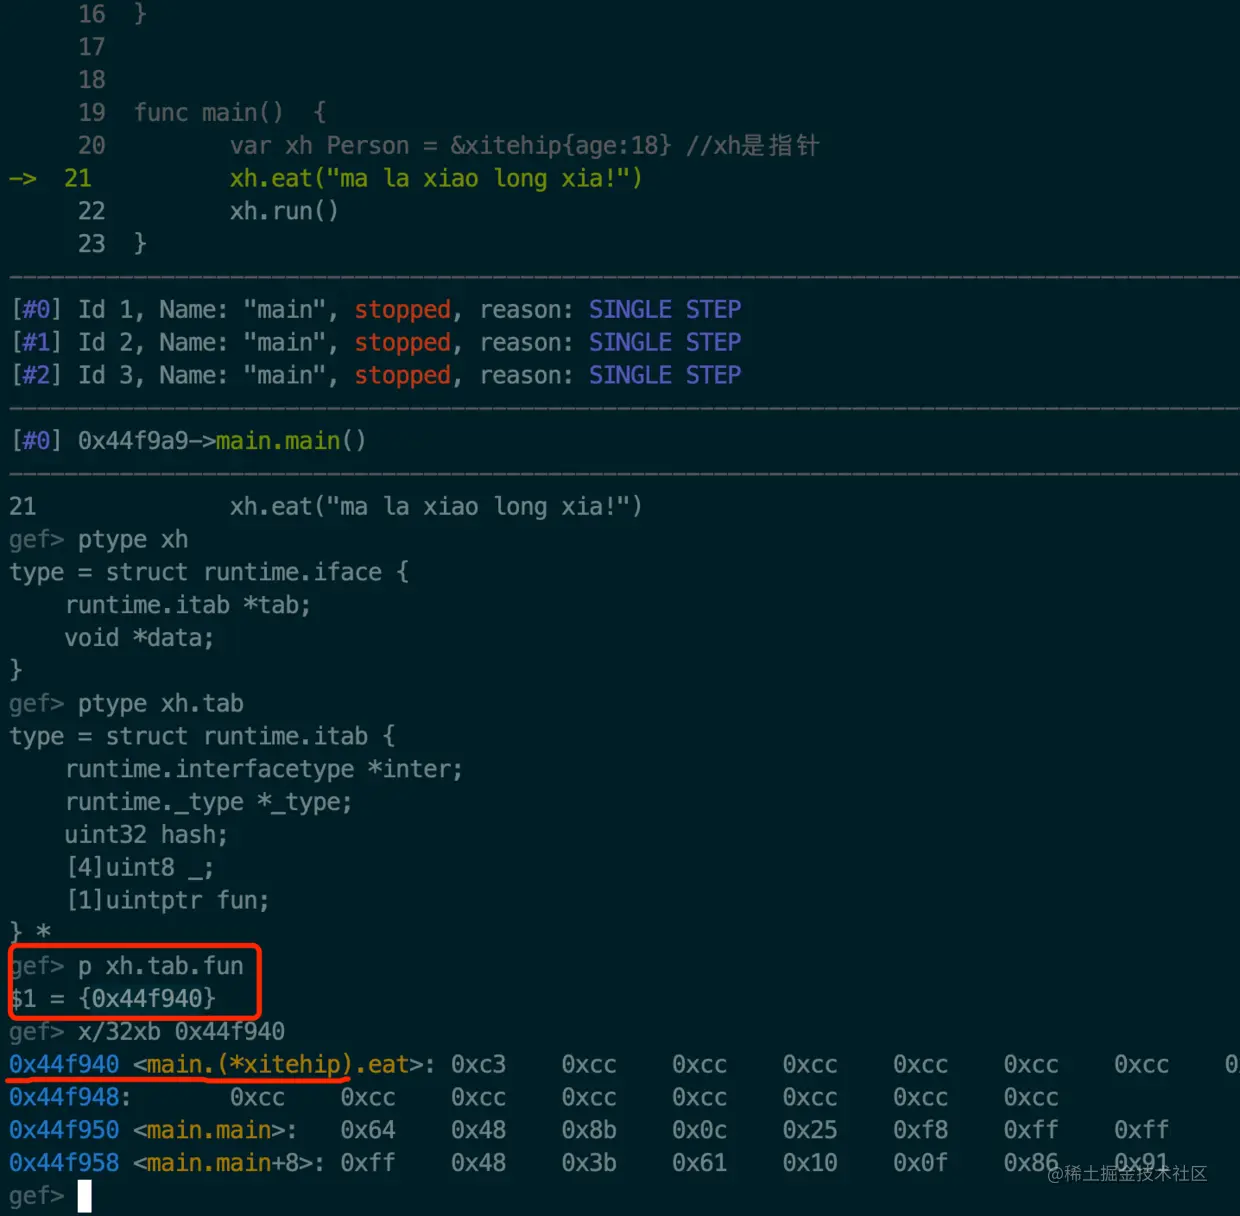Click stack frame address '0x44f9a9'
The image size is (1240, 1216).
[x=133, y=440]
